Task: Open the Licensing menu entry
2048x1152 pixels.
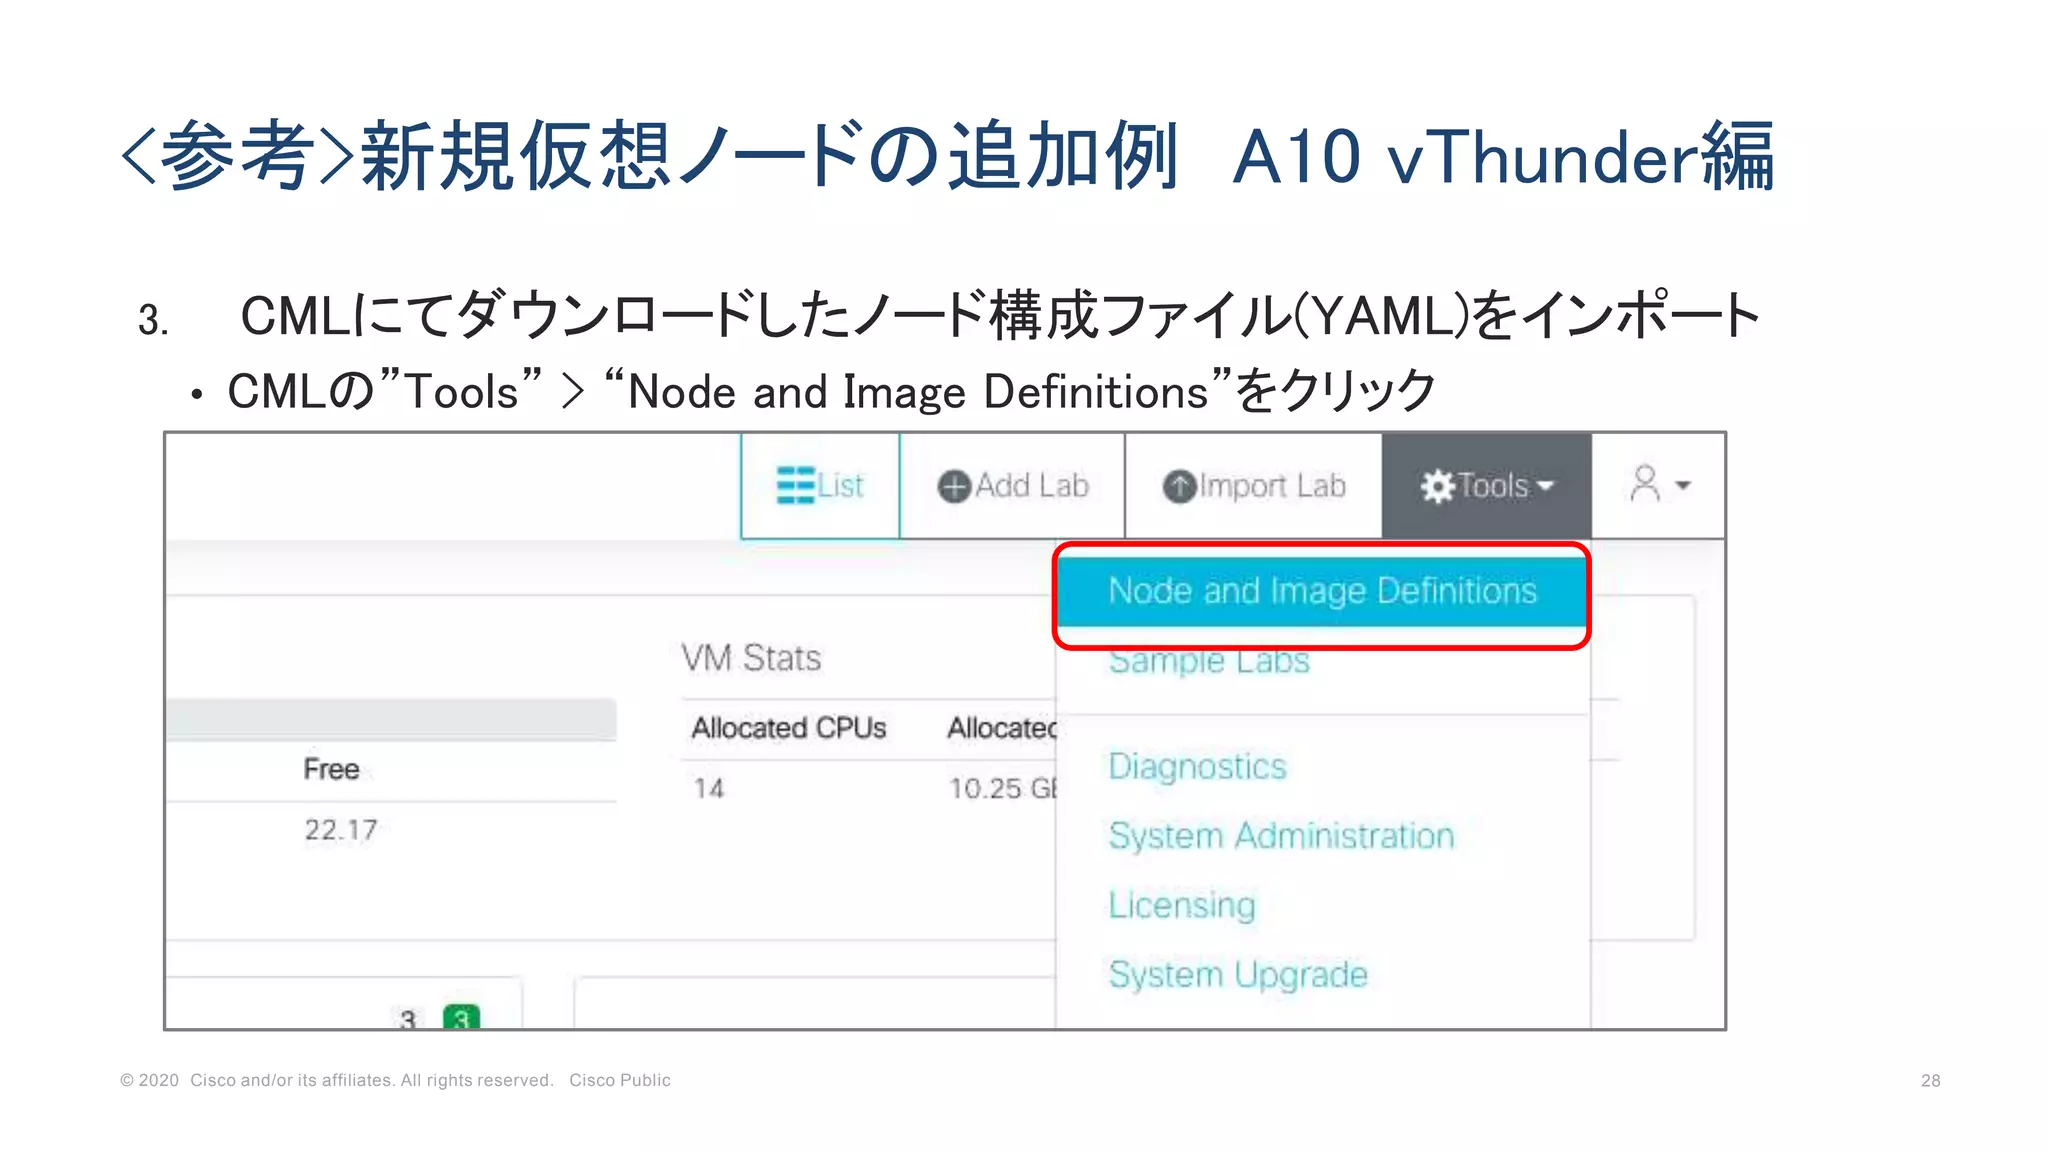Action: [x=1181, y=905]
